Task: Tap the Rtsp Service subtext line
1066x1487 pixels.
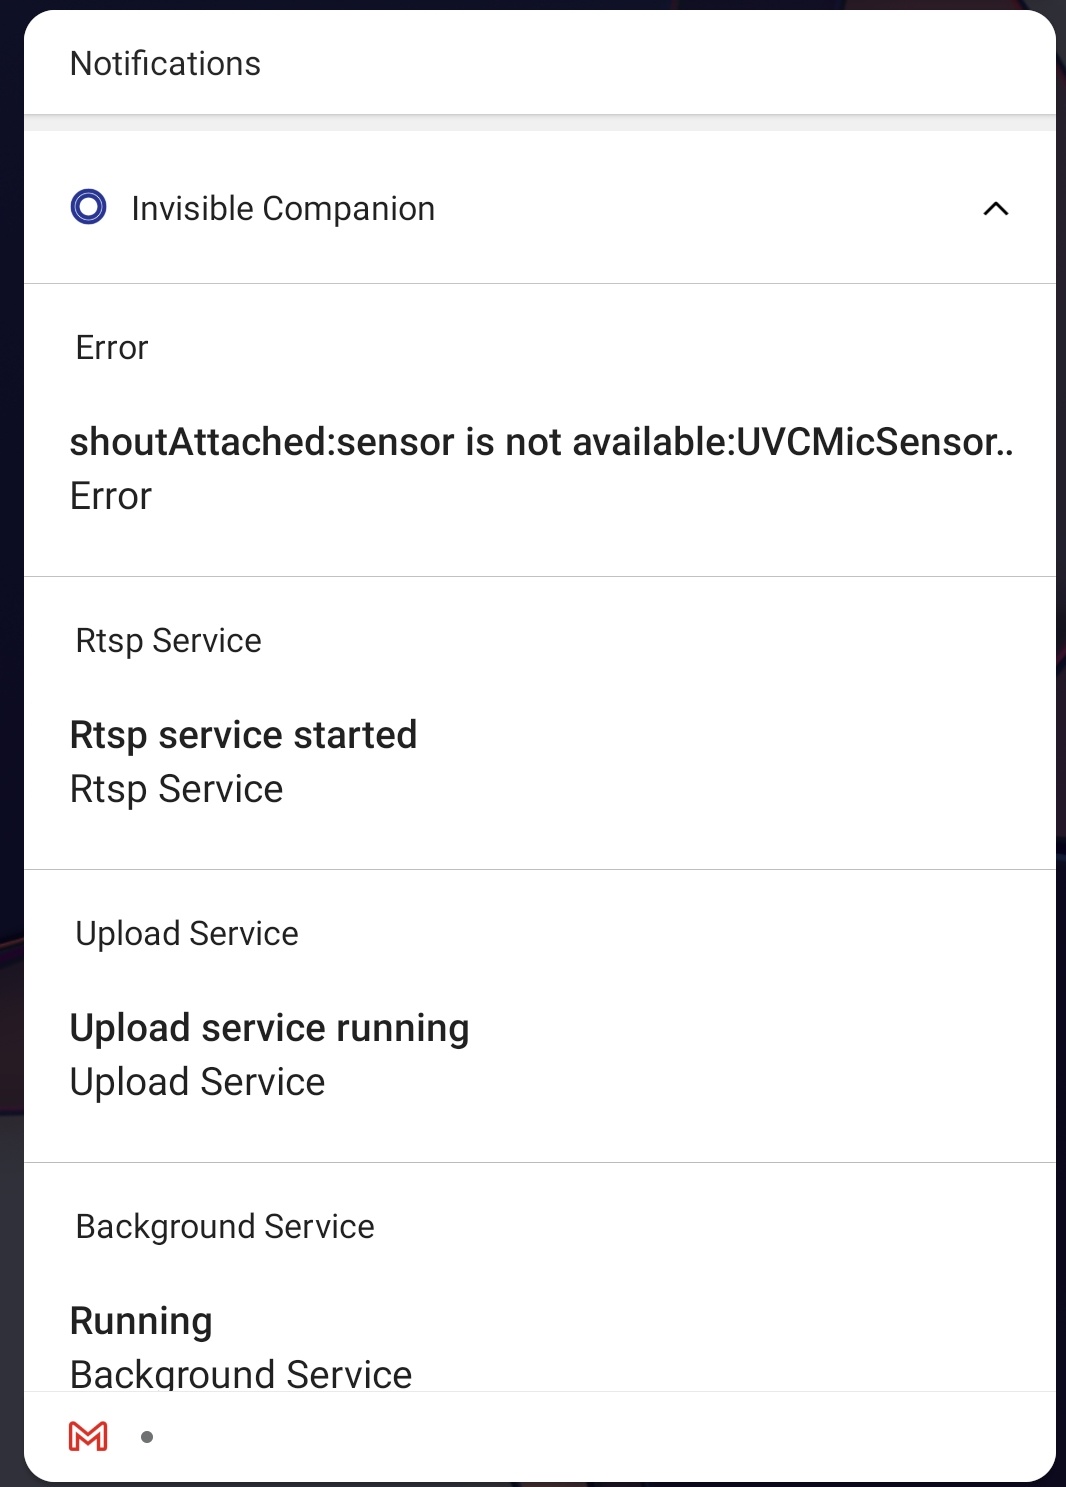Action: click(176, 789)
